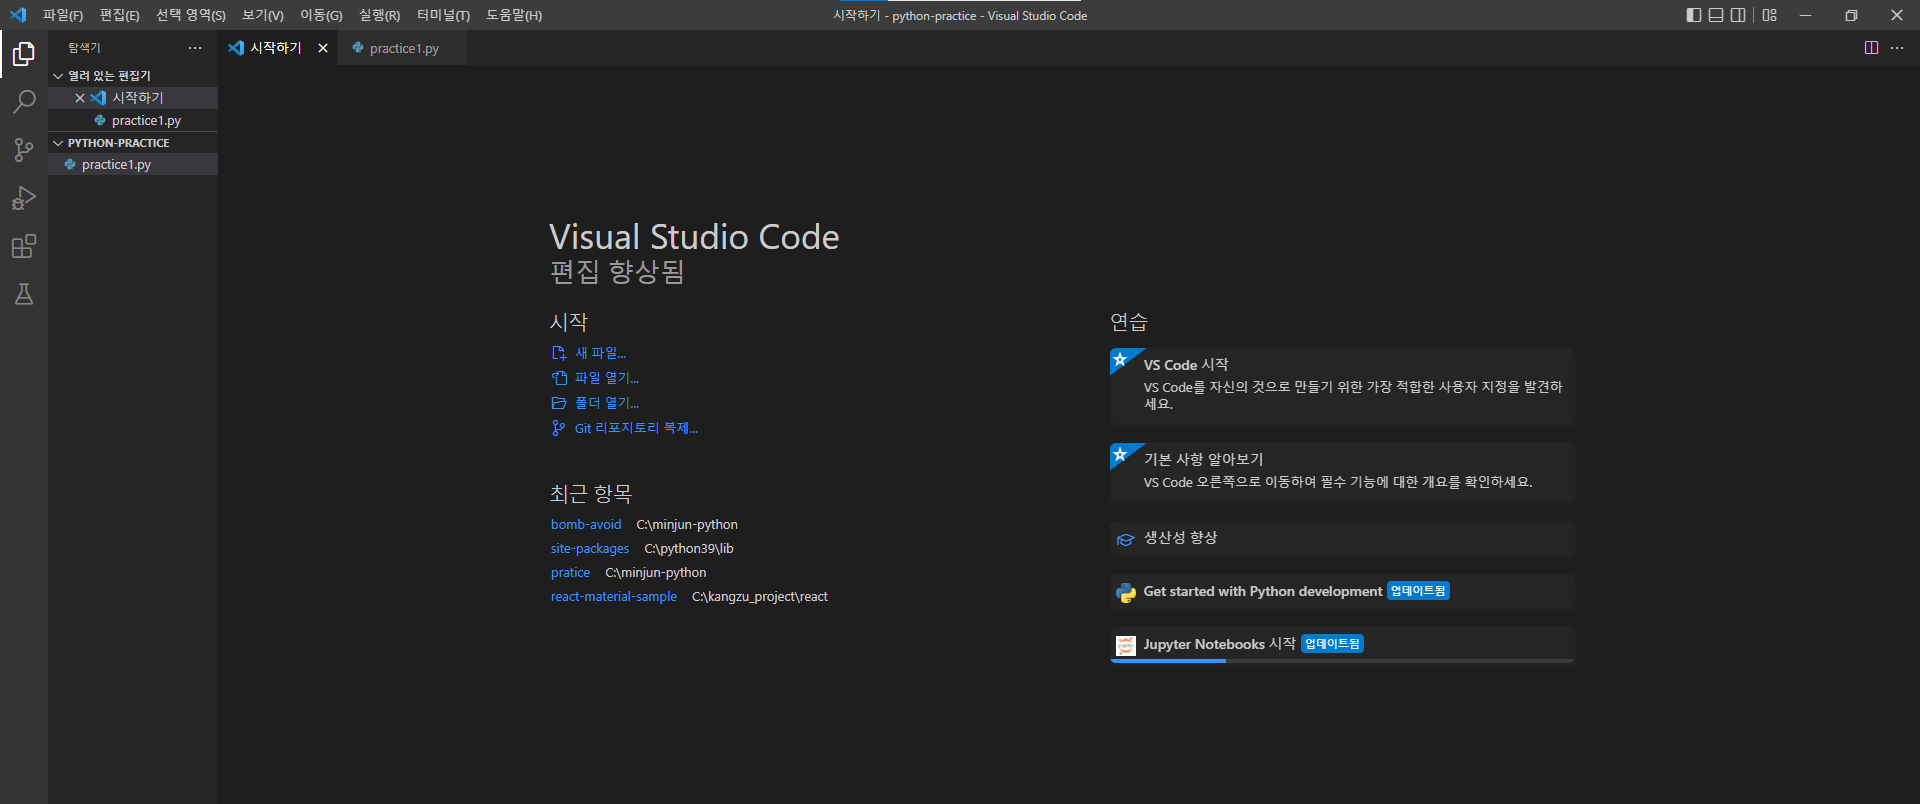Select 시작하기 entry in open editors
This screenshot has height=804, width=1920.
point(133,98)
